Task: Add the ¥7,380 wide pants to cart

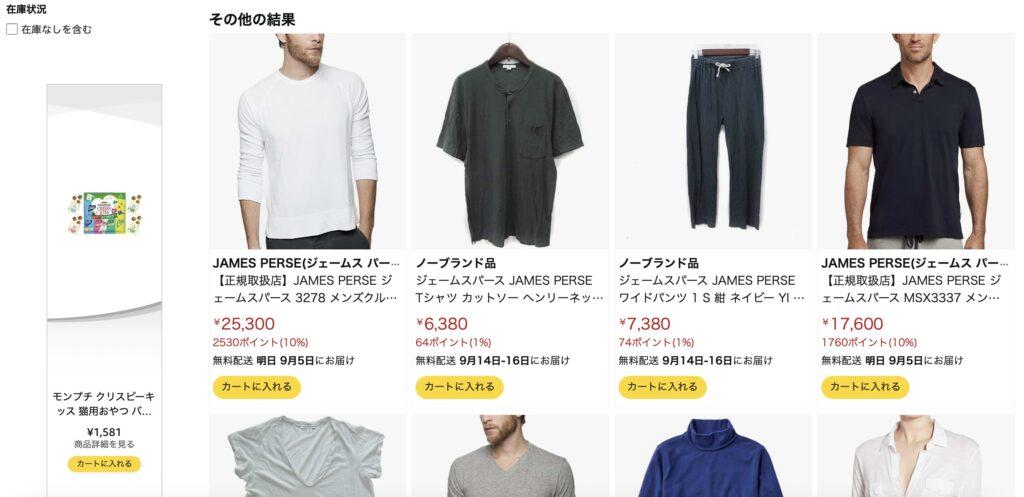Action: (x=662, y=387)
